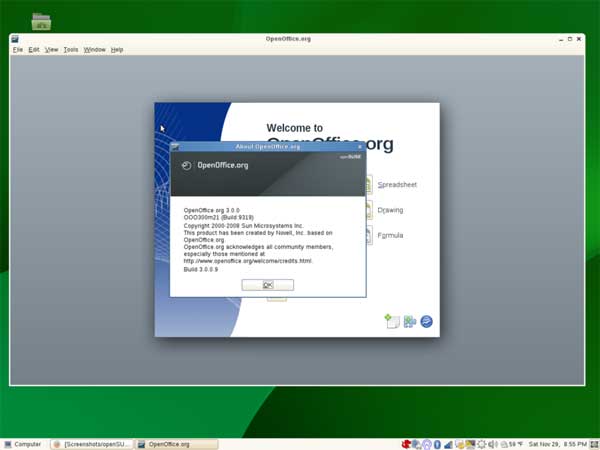
Task: Open the Computer menu in taskbar
Action: [x=22, y=443]
